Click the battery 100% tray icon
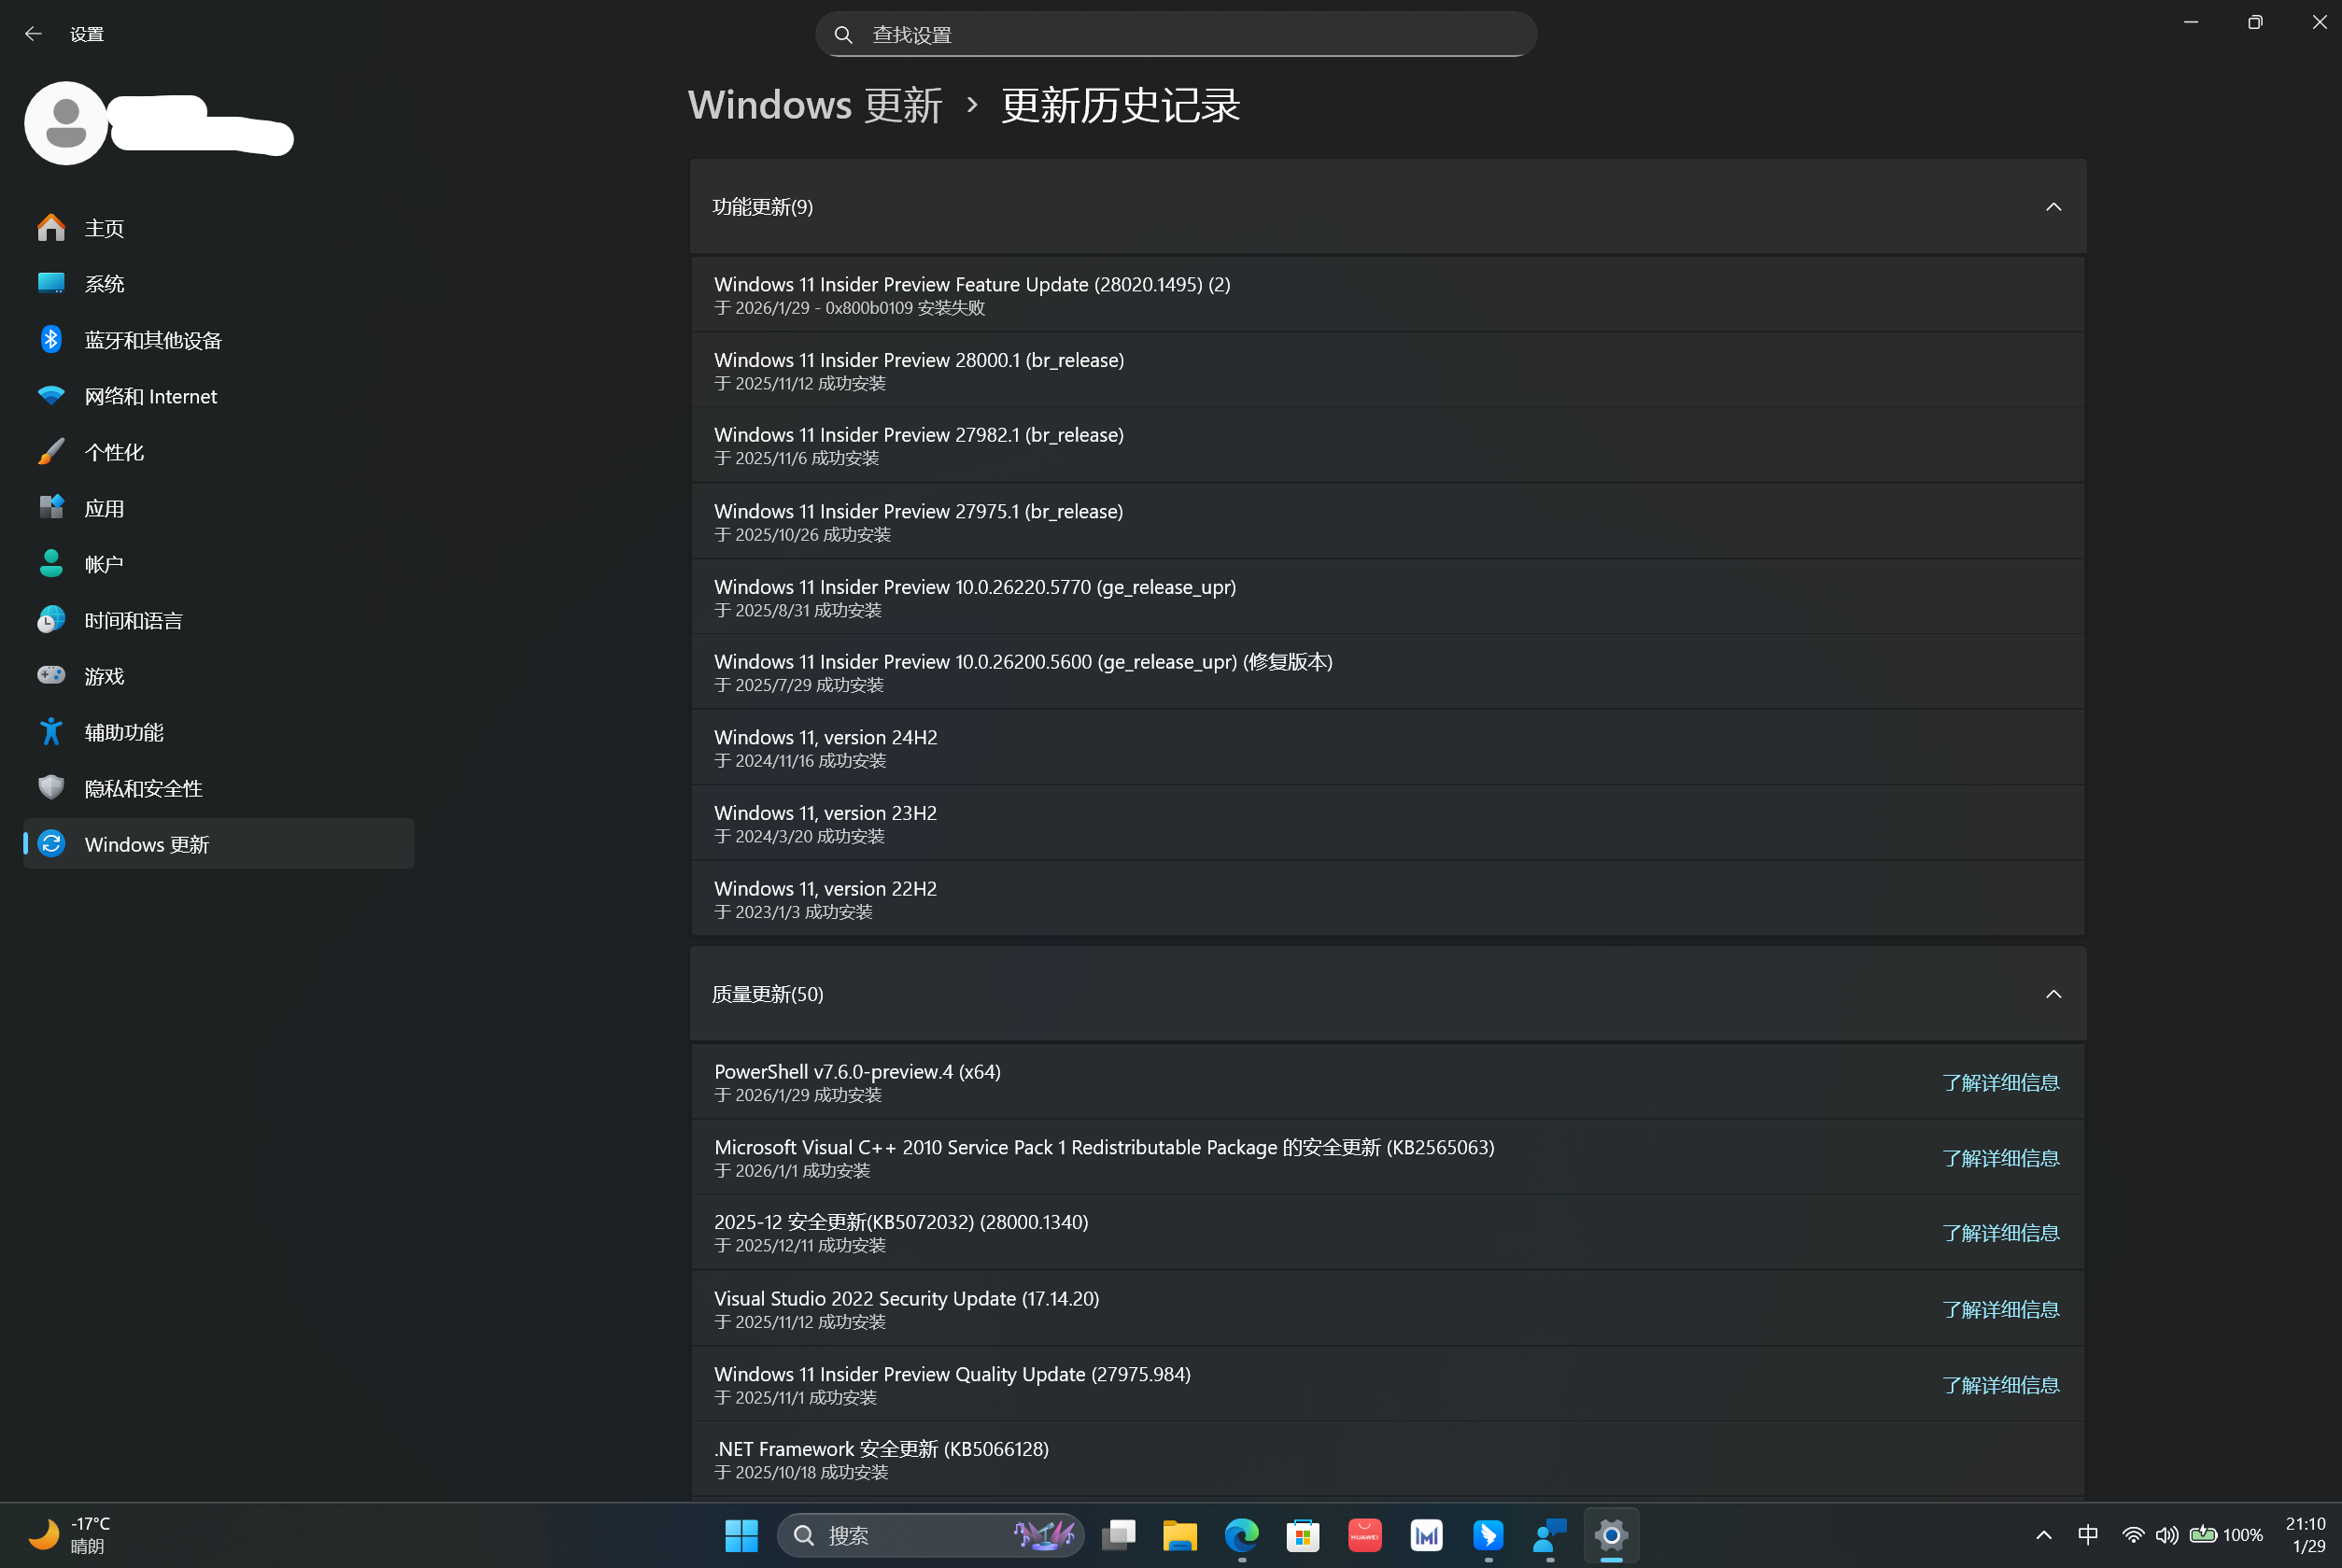Viewport: 2342px width, 1568px height. tap(2227, 1535)
